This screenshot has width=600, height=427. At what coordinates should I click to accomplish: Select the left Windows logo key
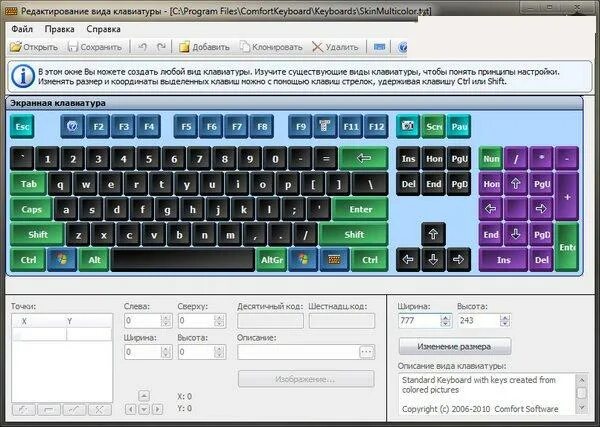pos(62,259)
